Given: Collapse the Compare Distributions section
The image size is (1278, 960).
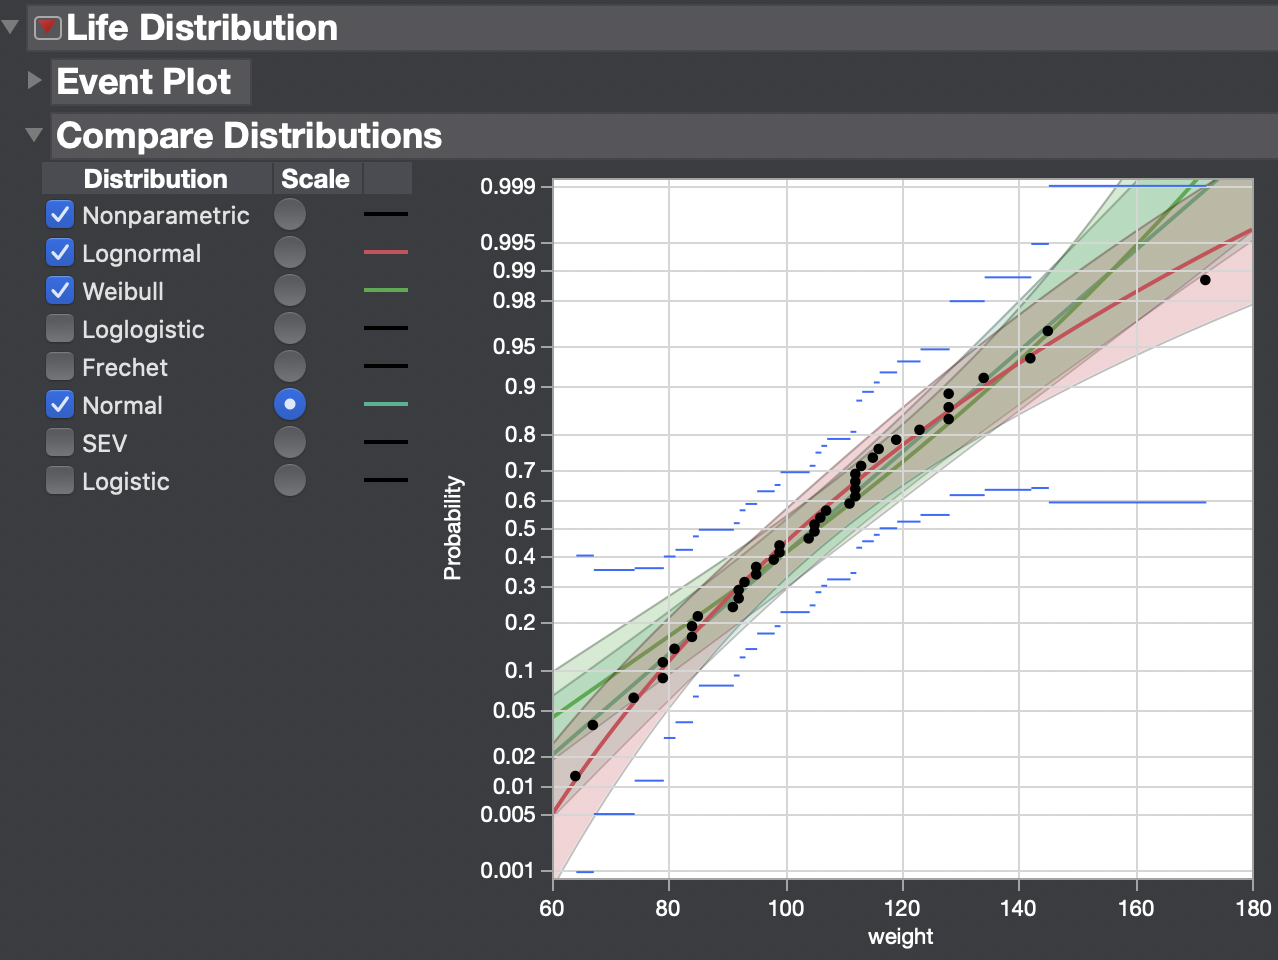Looking at the screenshot, I should tap(33, 135).
